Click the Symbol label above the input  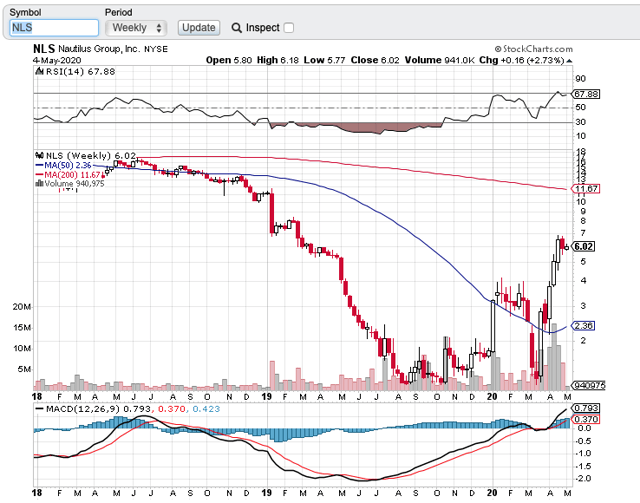25,12
